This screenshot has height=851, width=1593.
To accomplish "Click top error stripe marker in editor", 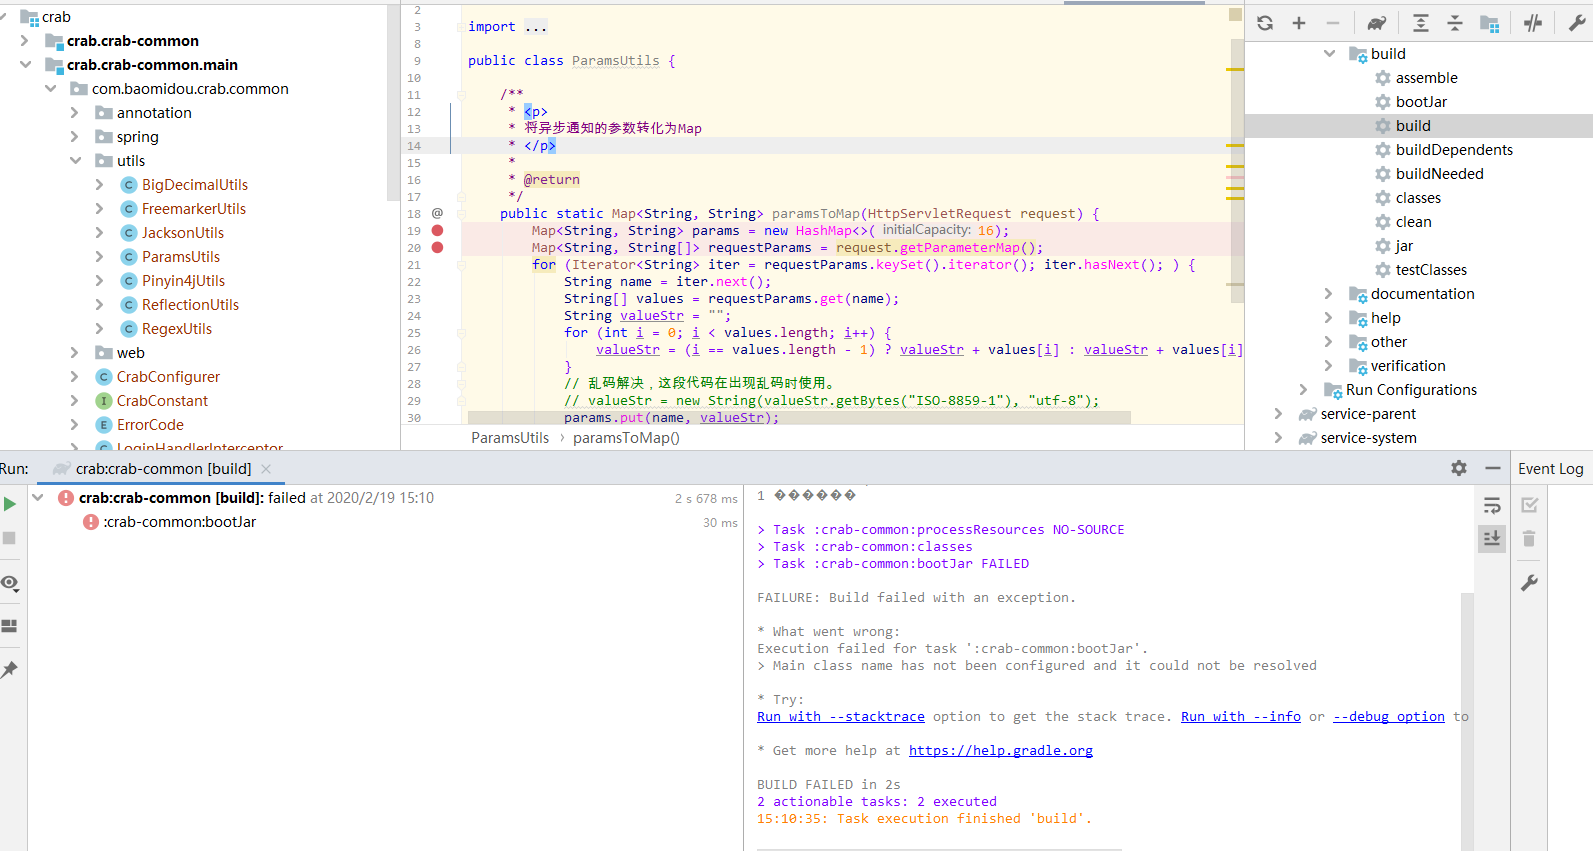I will pyautogui.click(x=1235, y=70).
